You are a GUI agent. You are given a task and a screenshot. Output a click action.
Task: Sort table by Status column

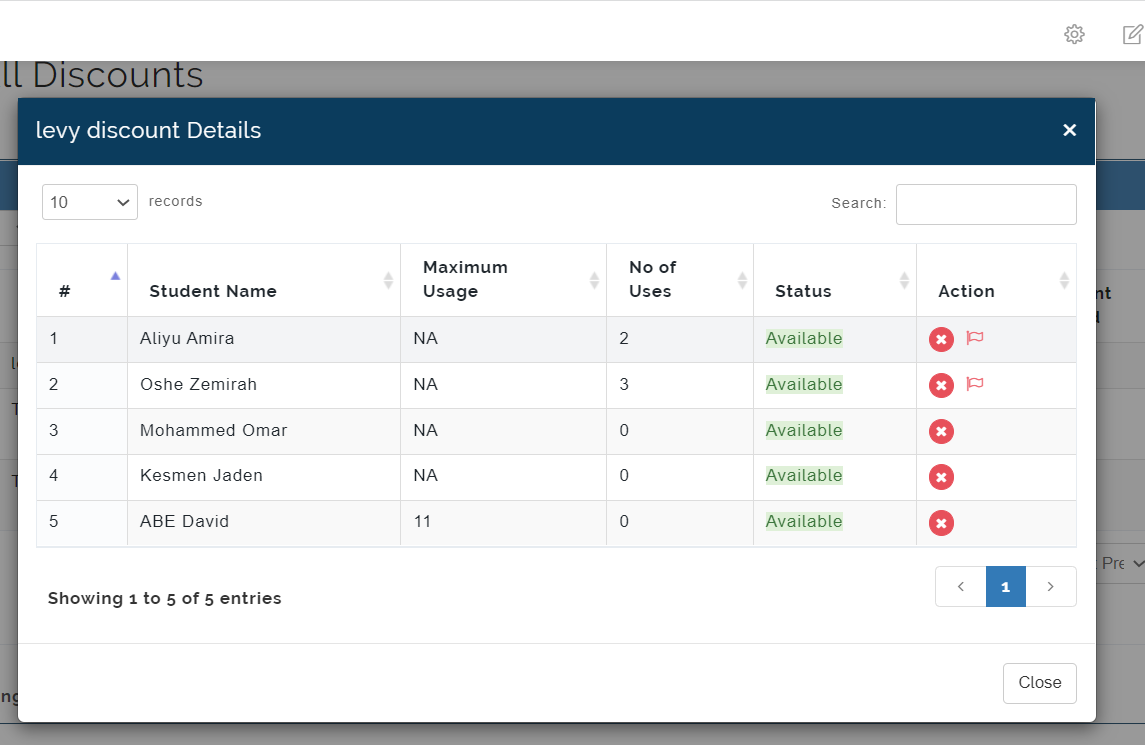click(835, 280)
